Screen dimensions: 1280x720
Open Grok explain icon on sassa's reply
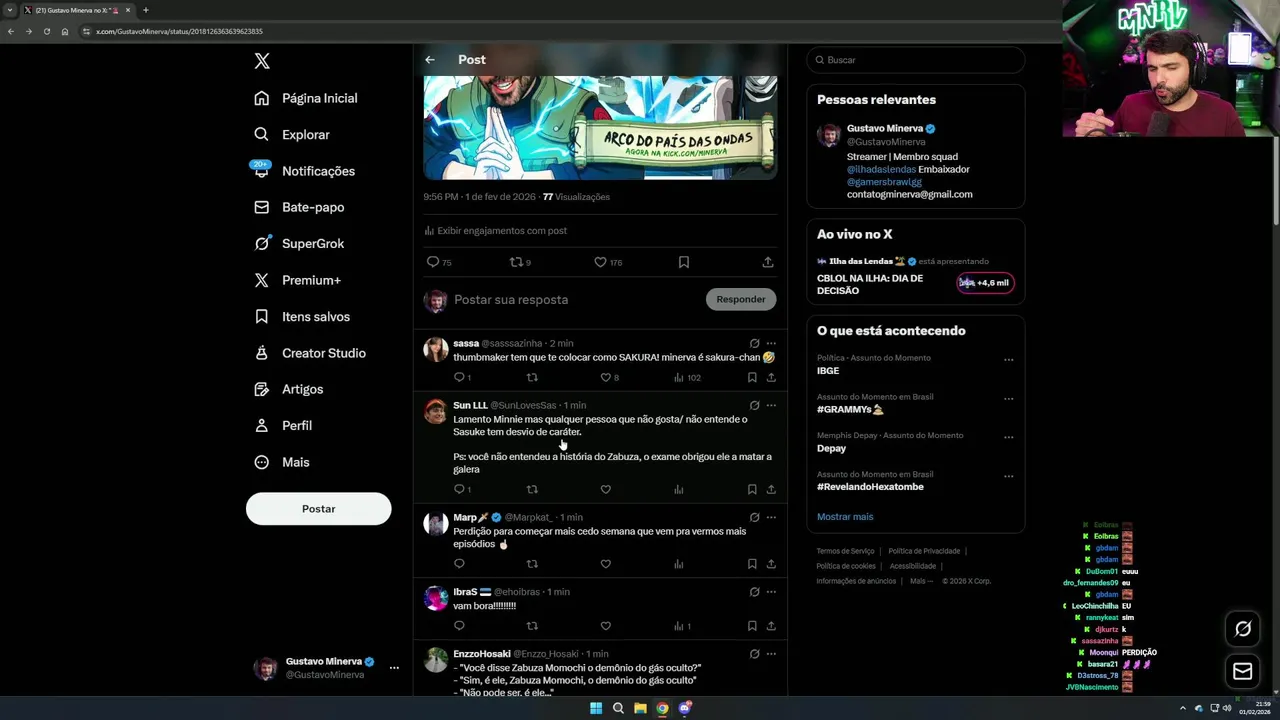(754, 343)
